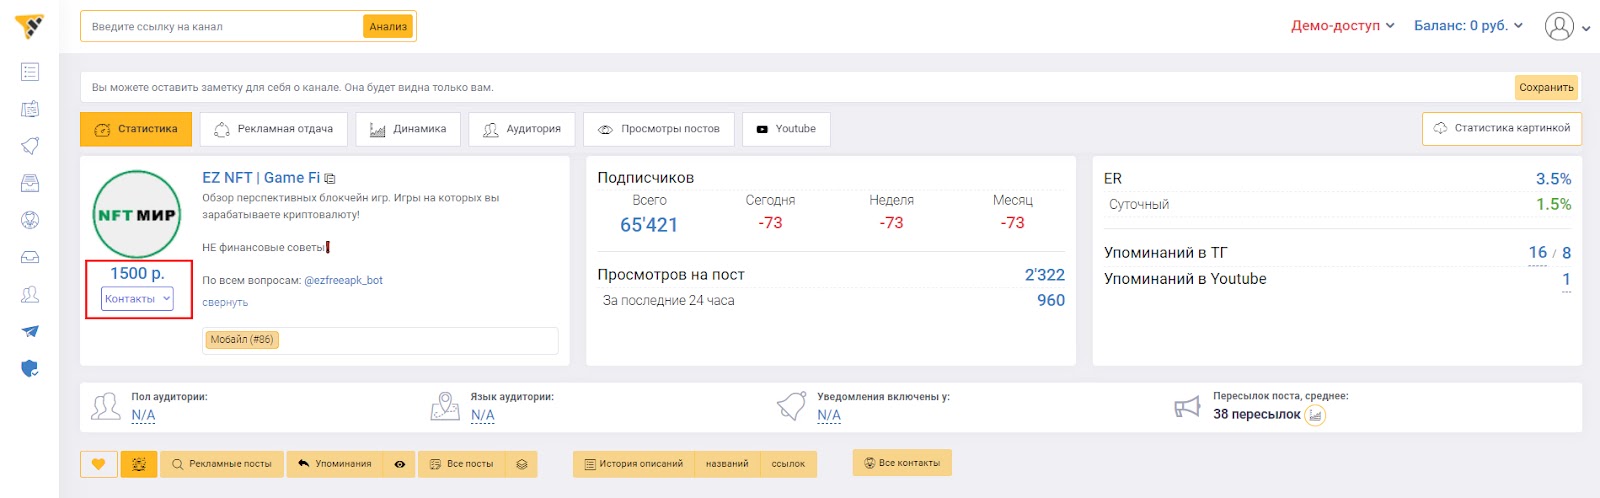This screenshot has width=1600, height=498.
Task: Toggle the orange icon button beside heart
Action: [x=139, y=464]
